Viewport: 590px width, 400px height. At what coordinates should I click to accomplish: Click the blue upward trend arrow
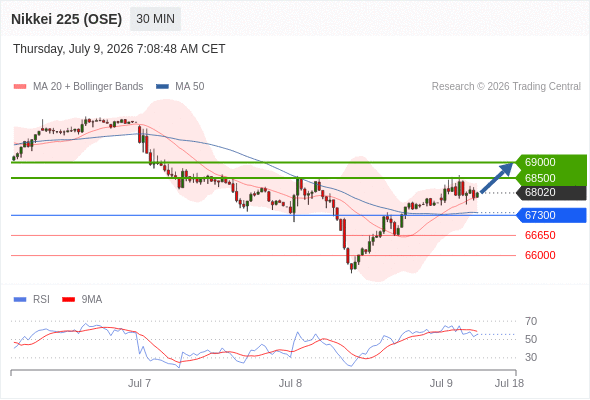click(x=497, y=178)
